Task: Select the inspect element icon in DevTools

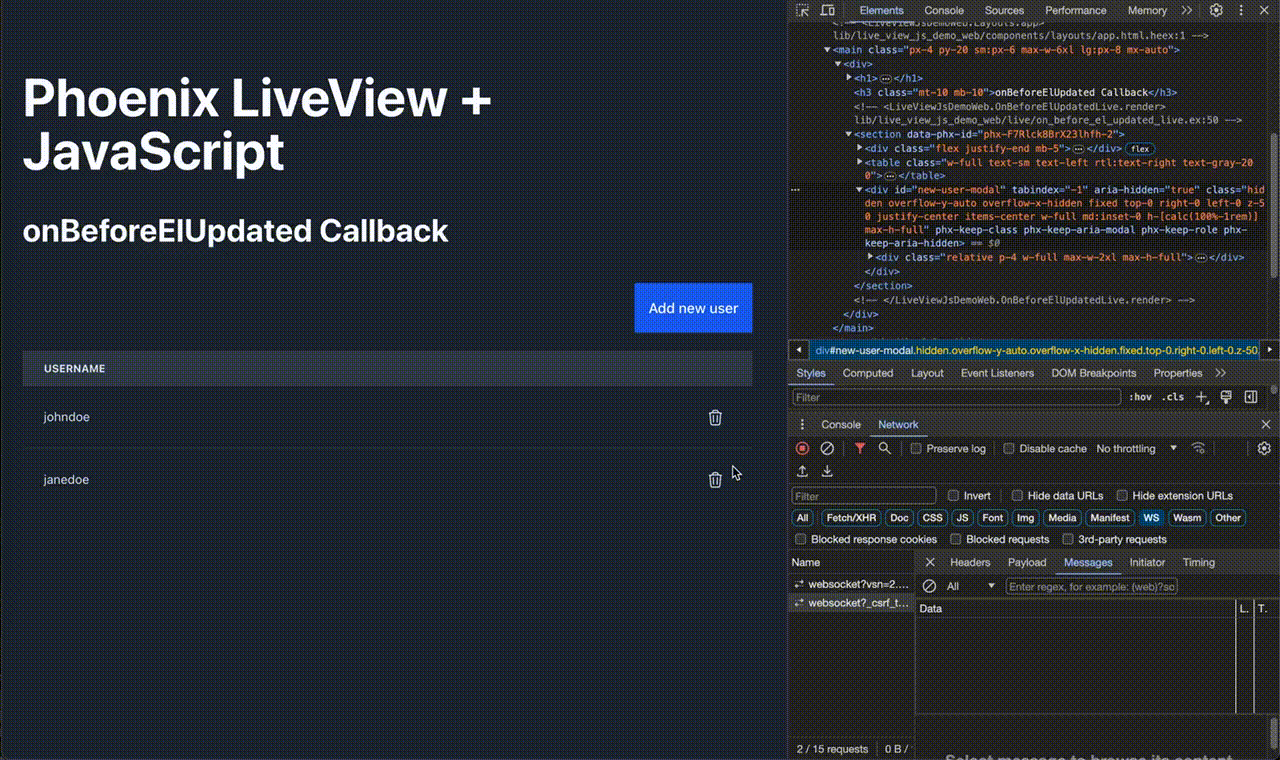Action: tap(800, 10)
